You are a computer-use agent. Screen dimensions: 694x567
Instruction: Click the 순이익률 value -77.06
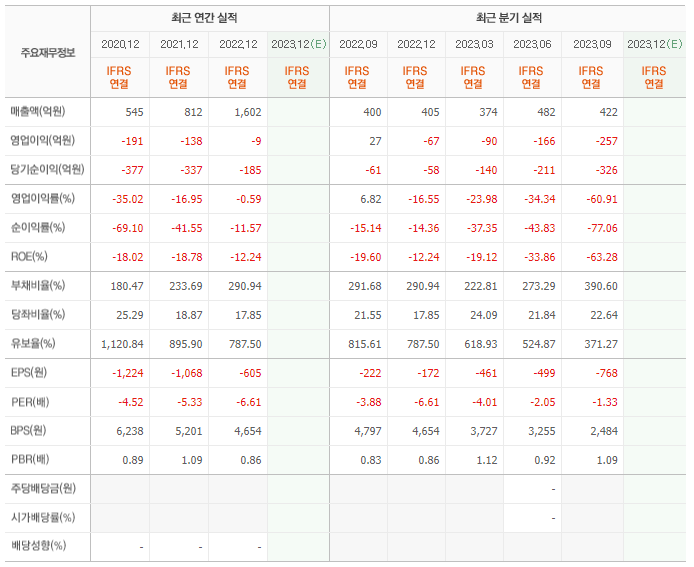click(602, 228)
